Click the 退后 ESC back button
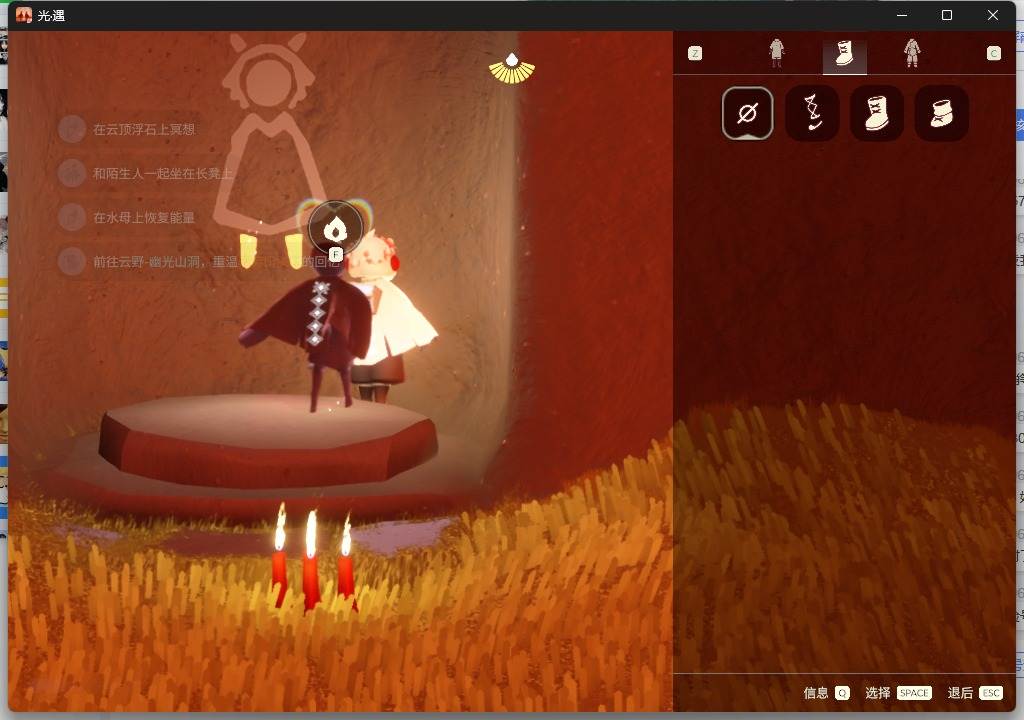The height and width of the screenshot is (720, 1024). tap(975, 693)
